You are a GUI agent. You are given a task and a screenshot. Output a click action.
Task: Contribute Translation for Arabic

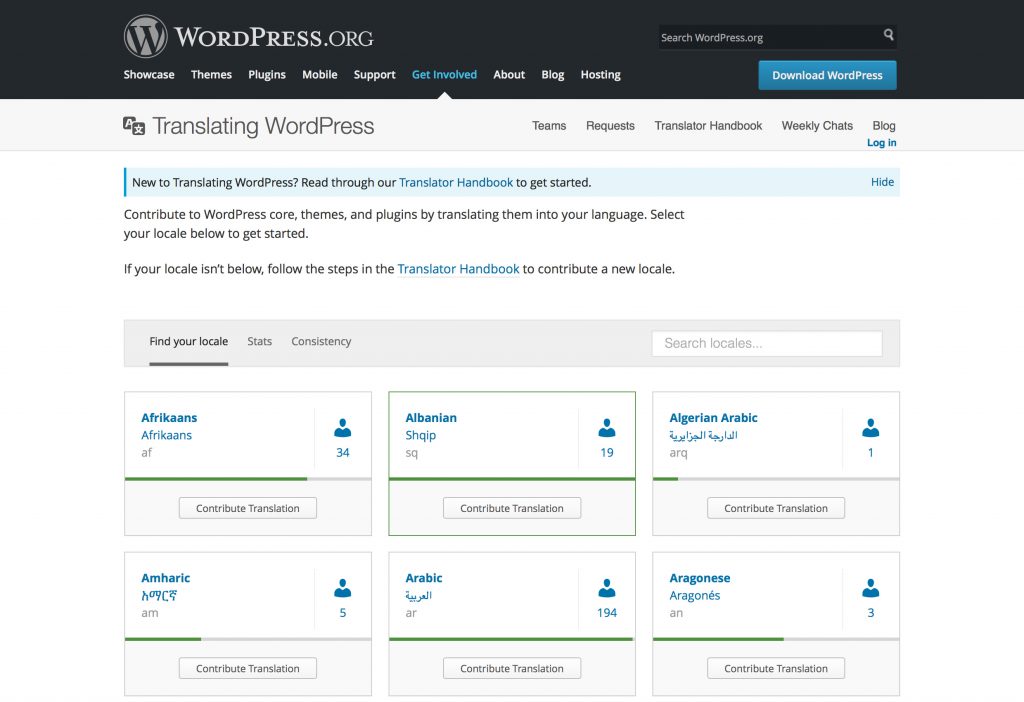click(511, 668)
